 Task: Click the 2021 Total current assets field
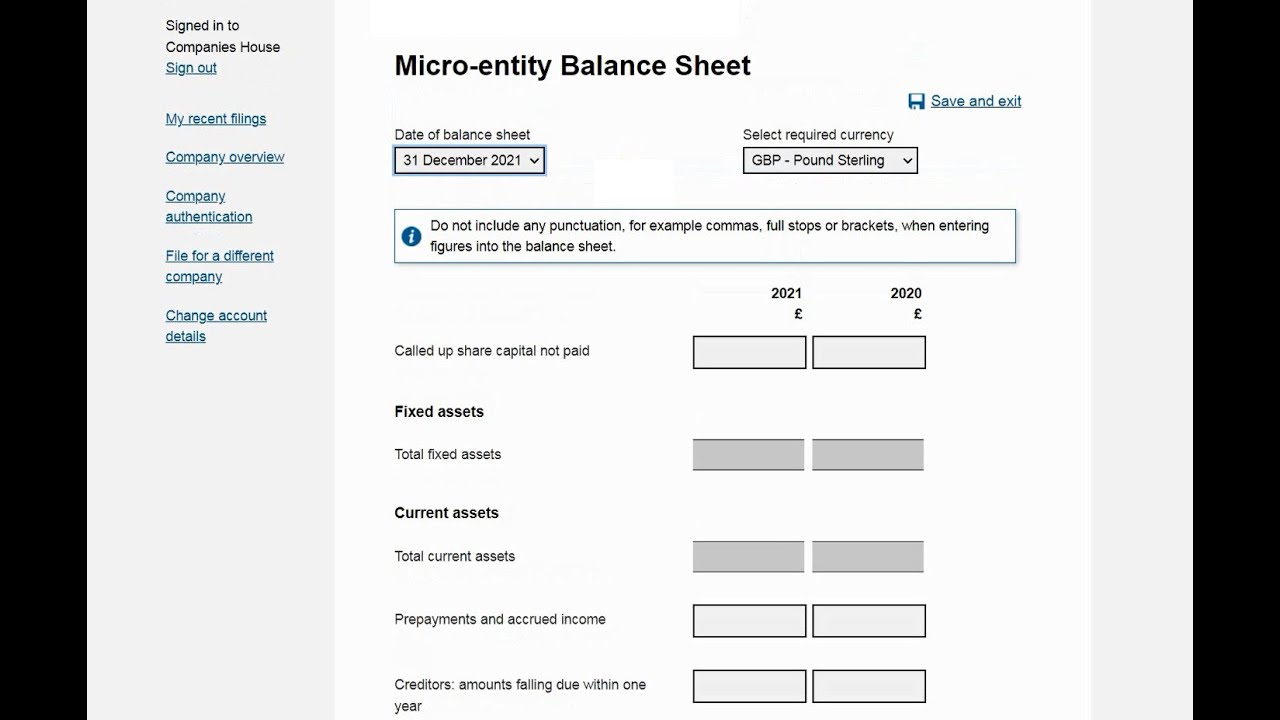(749, 556)
